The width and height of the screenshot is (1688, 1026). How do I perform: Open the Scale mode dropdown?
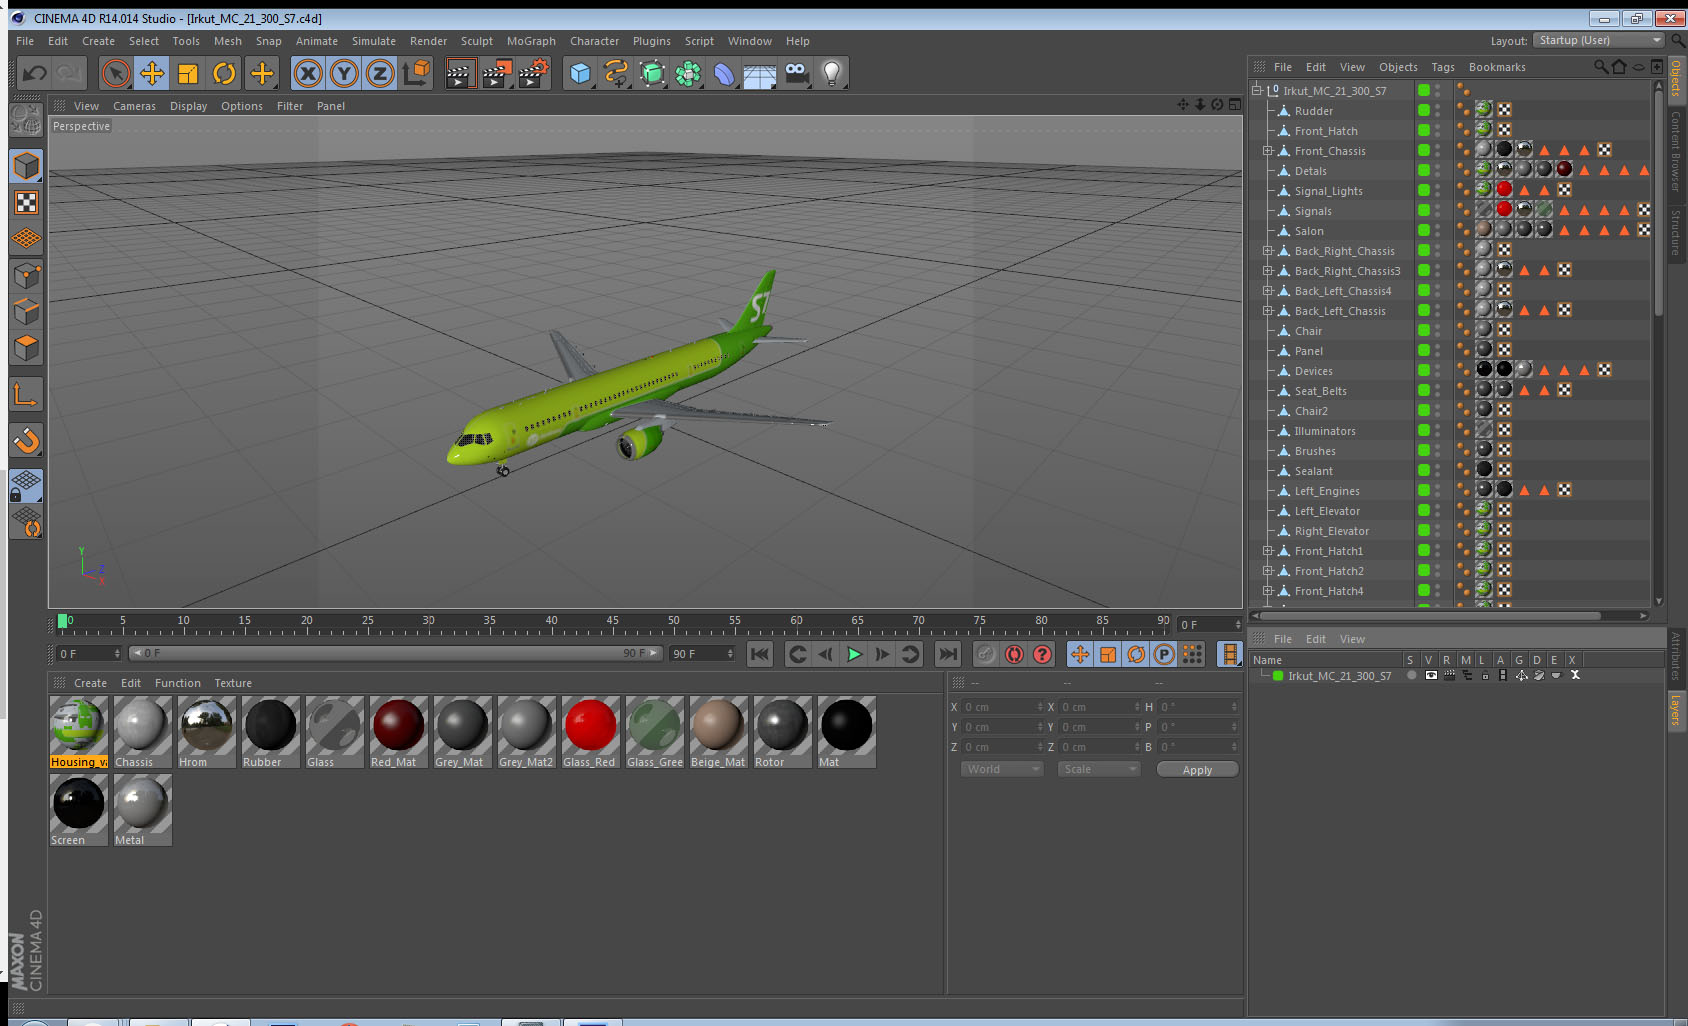tap(1099, 769)
